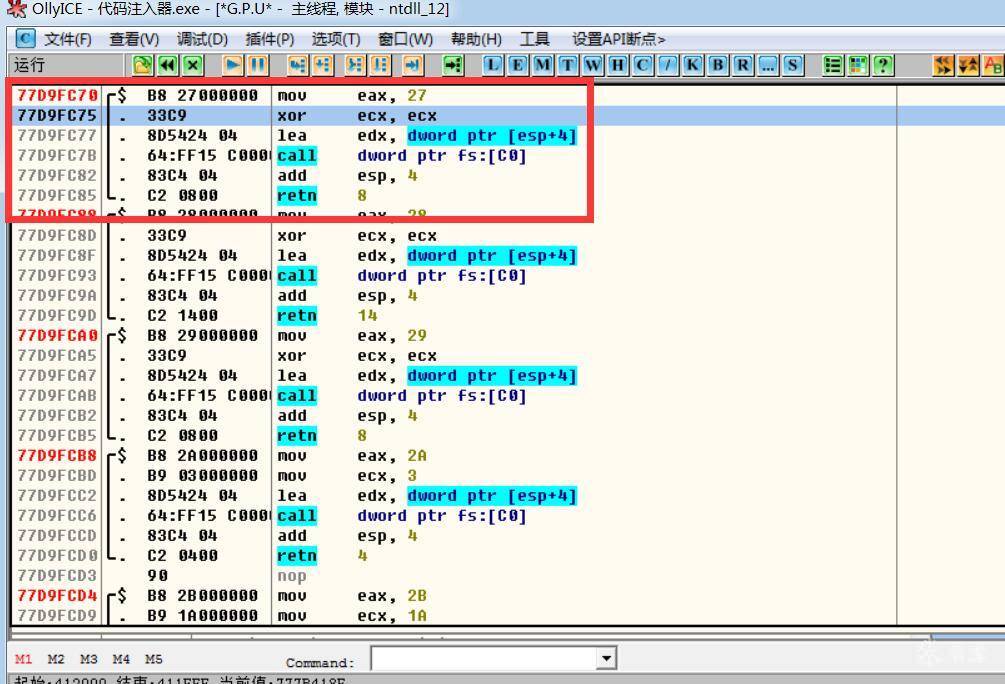
Task: Click the Go to address icon
Action: 453,65
